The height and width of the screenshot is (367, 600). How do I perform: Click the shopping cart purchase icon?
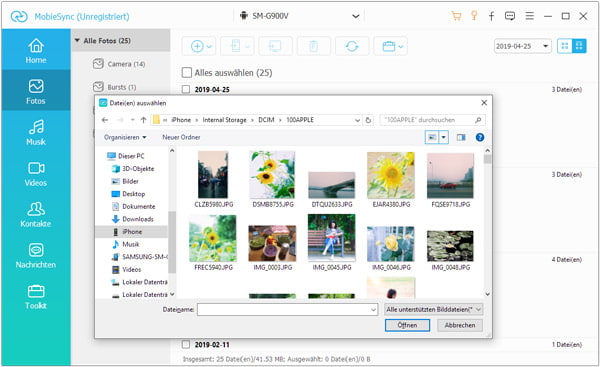tap(456, 16)
